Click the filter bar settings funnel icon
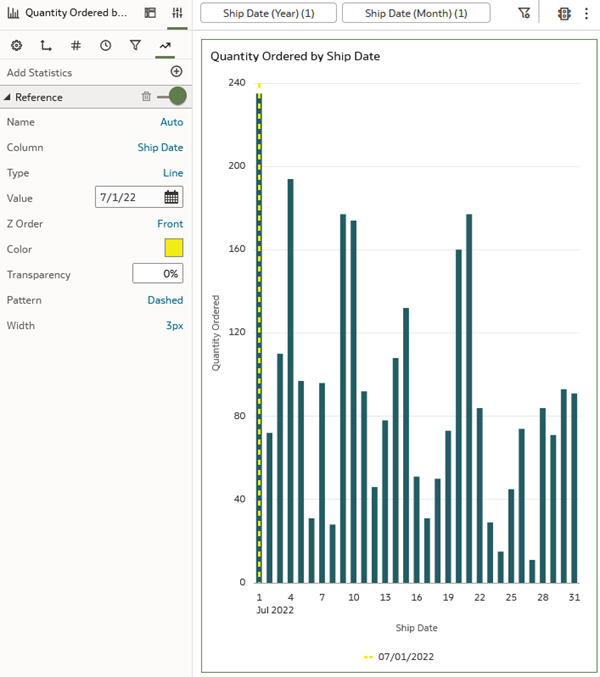The width and height of the screenshot is (600, 677). (x=524, y=13)
